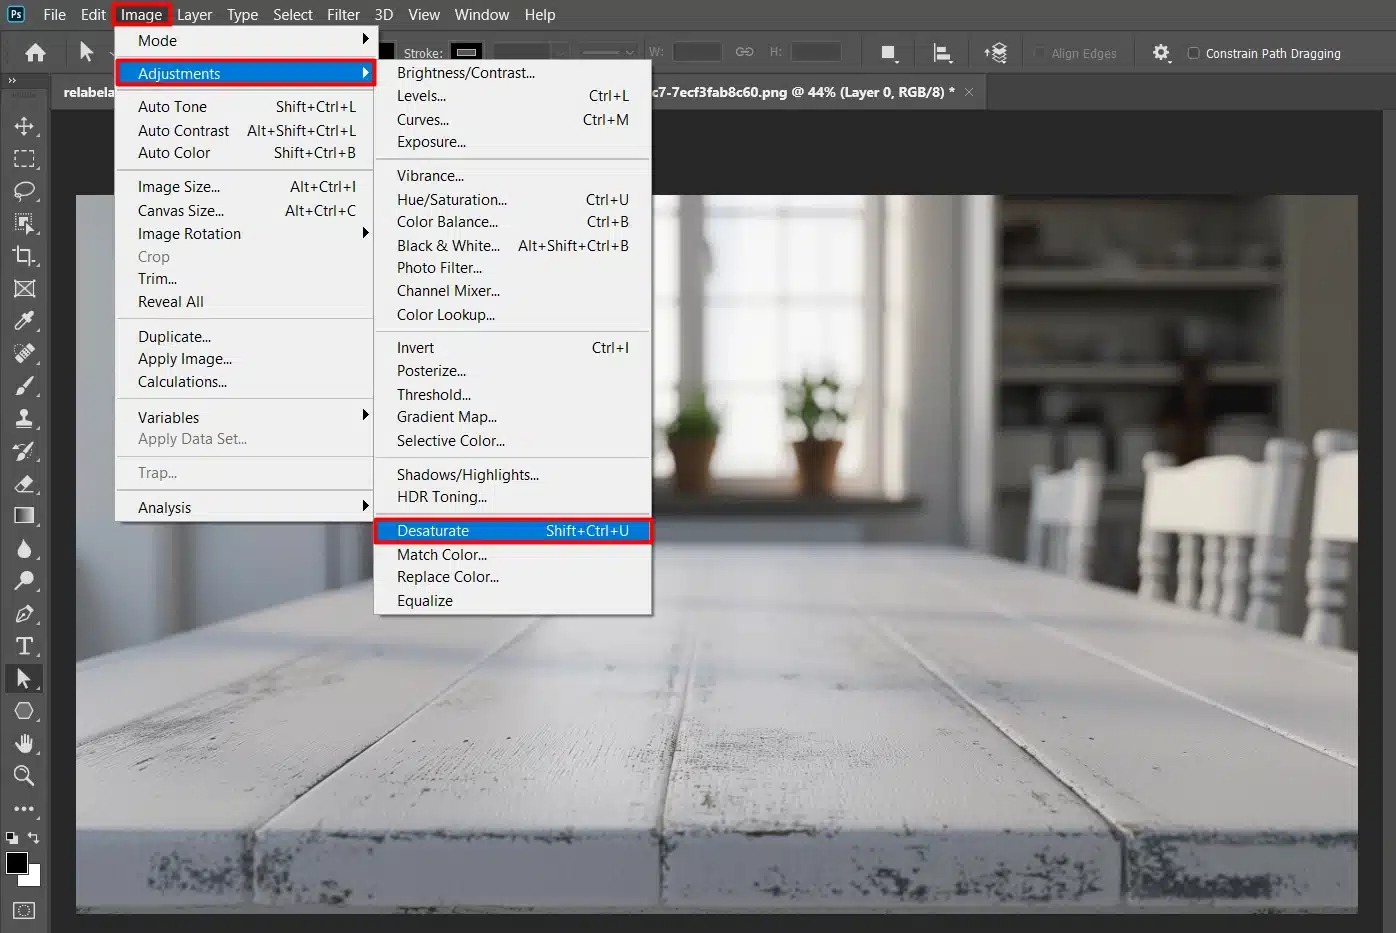
Task: Click the black foreground color swatch
Action: [x=16, y=863]
